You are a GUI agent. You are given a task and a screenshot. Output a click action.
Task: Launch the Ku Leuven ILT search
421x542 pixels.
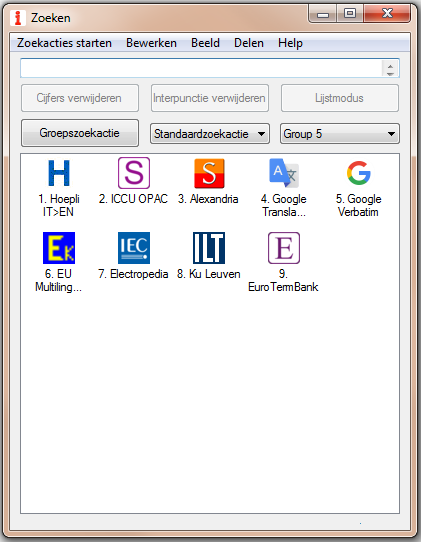pos(209,248)
